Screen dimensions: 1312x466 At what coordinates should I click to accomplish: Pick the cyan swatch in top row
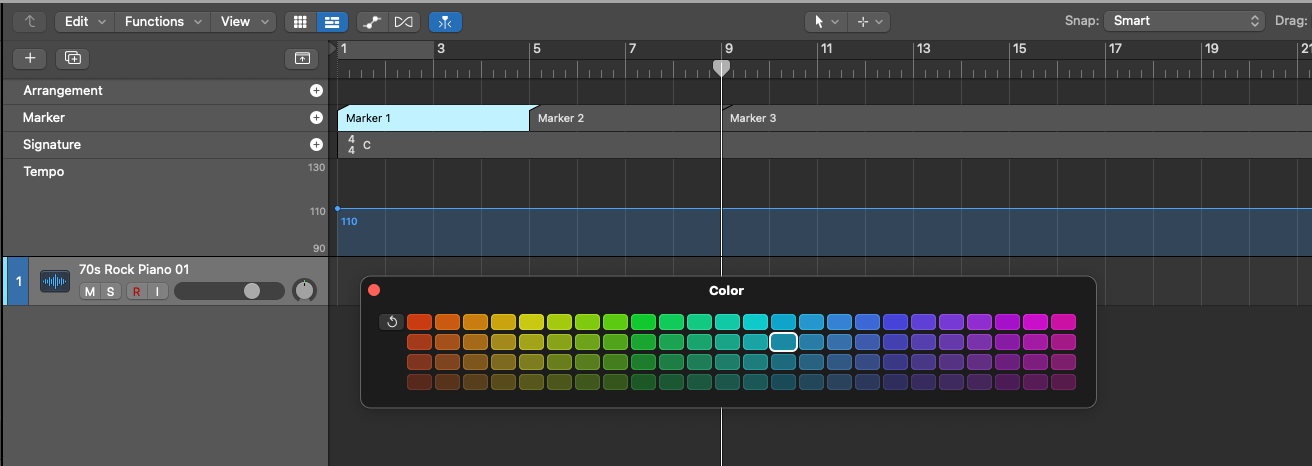coord(755,322)
